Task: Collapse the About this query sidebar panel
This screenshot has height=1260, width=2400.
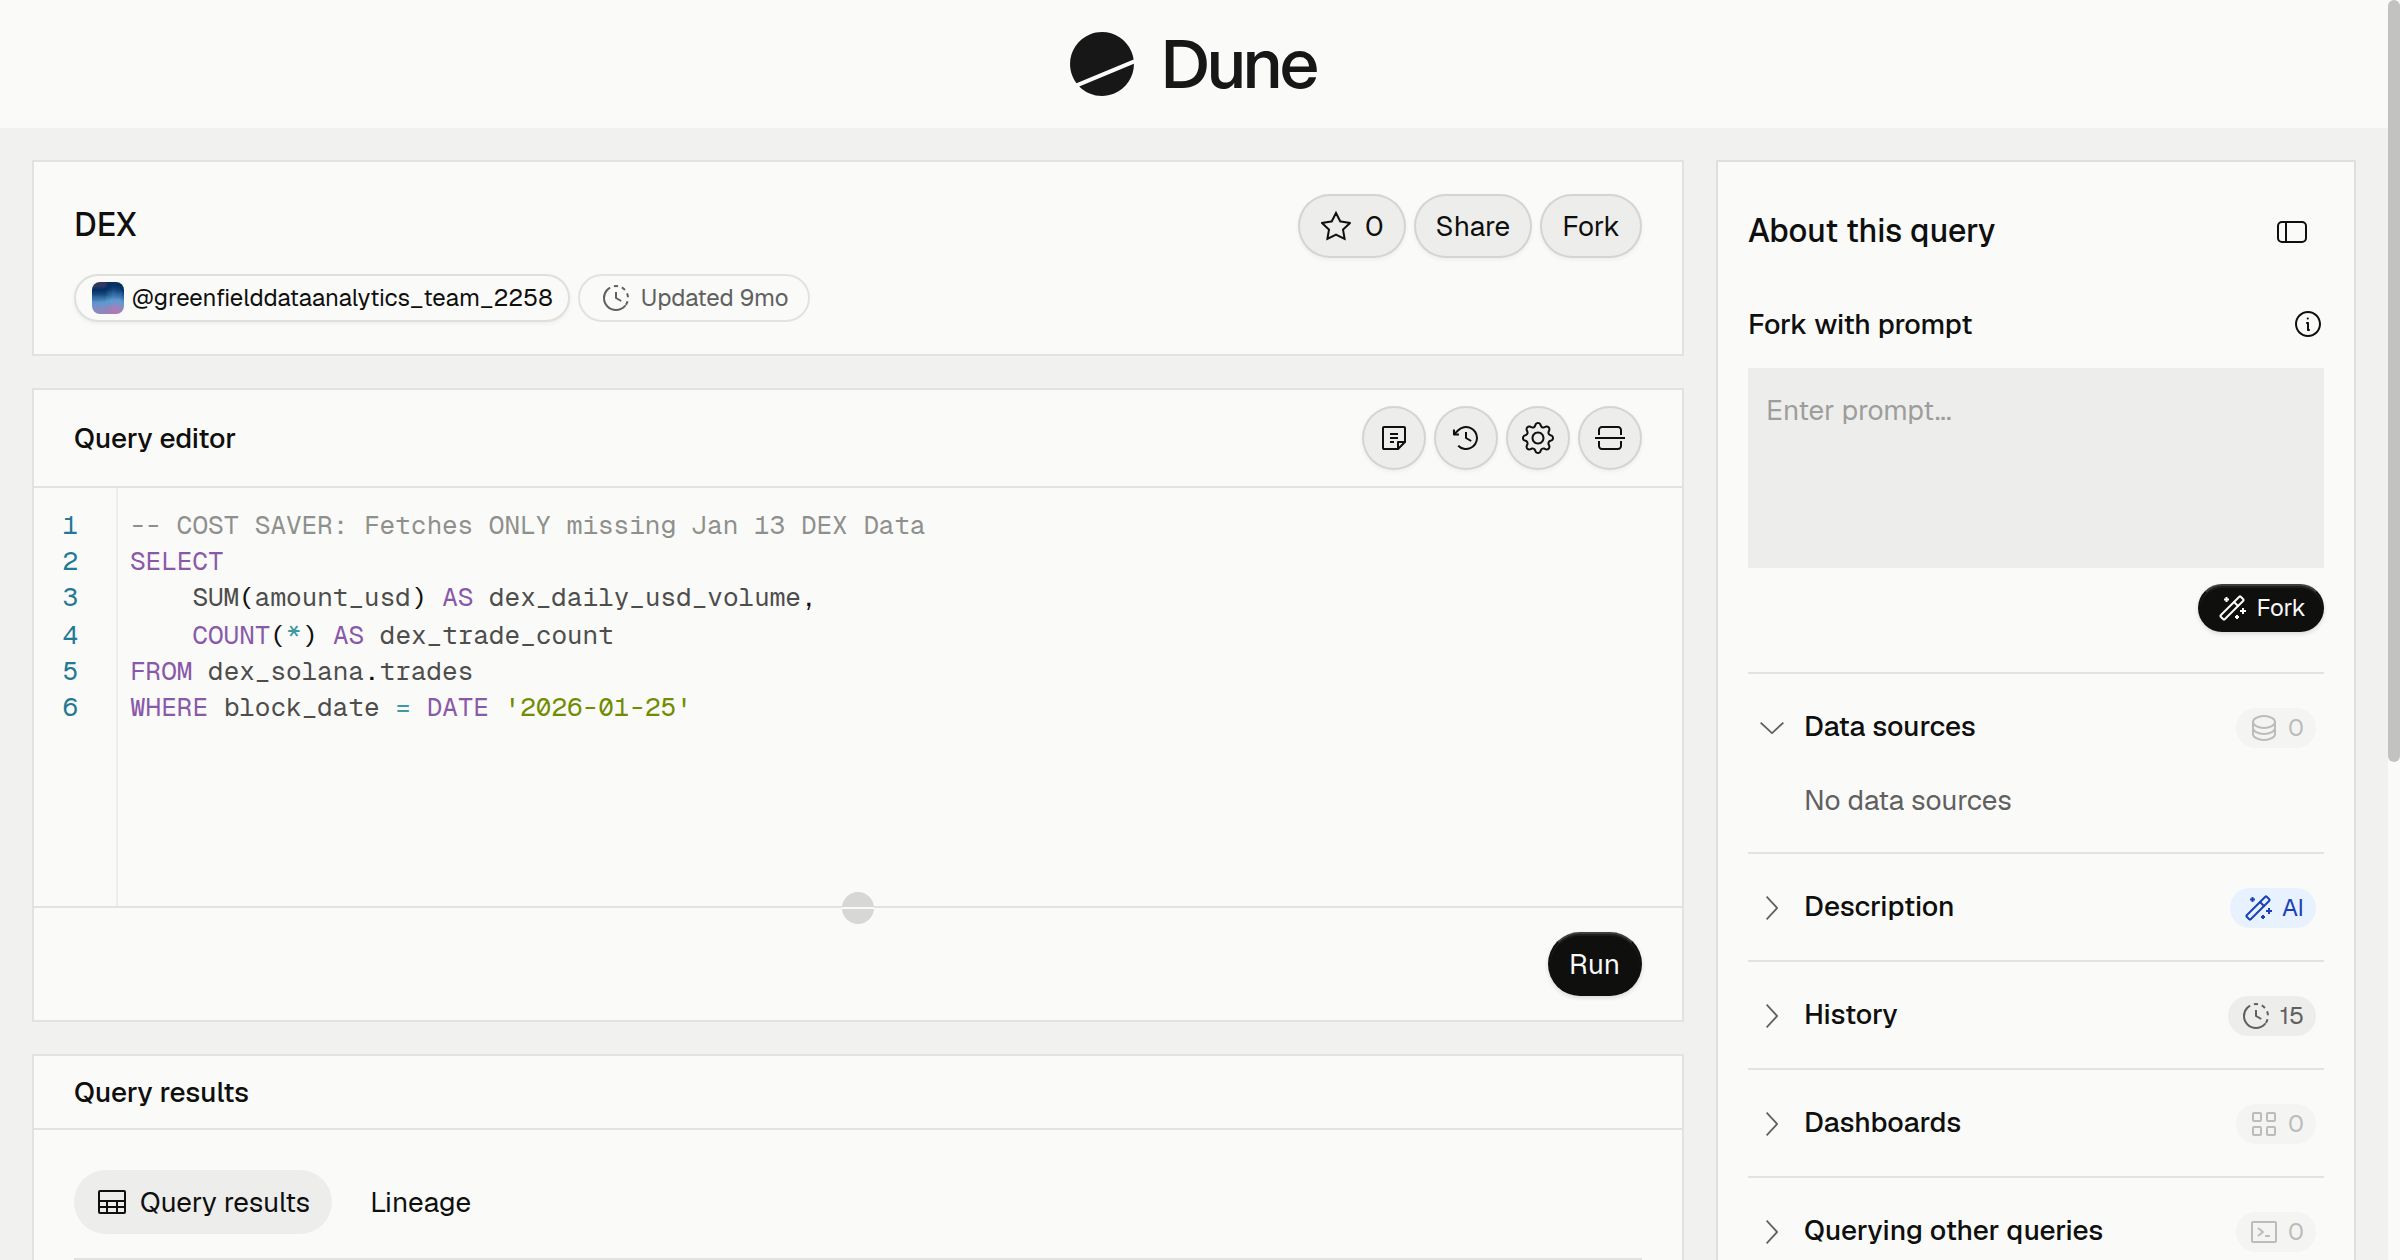Action: (x=2291, y=232)
